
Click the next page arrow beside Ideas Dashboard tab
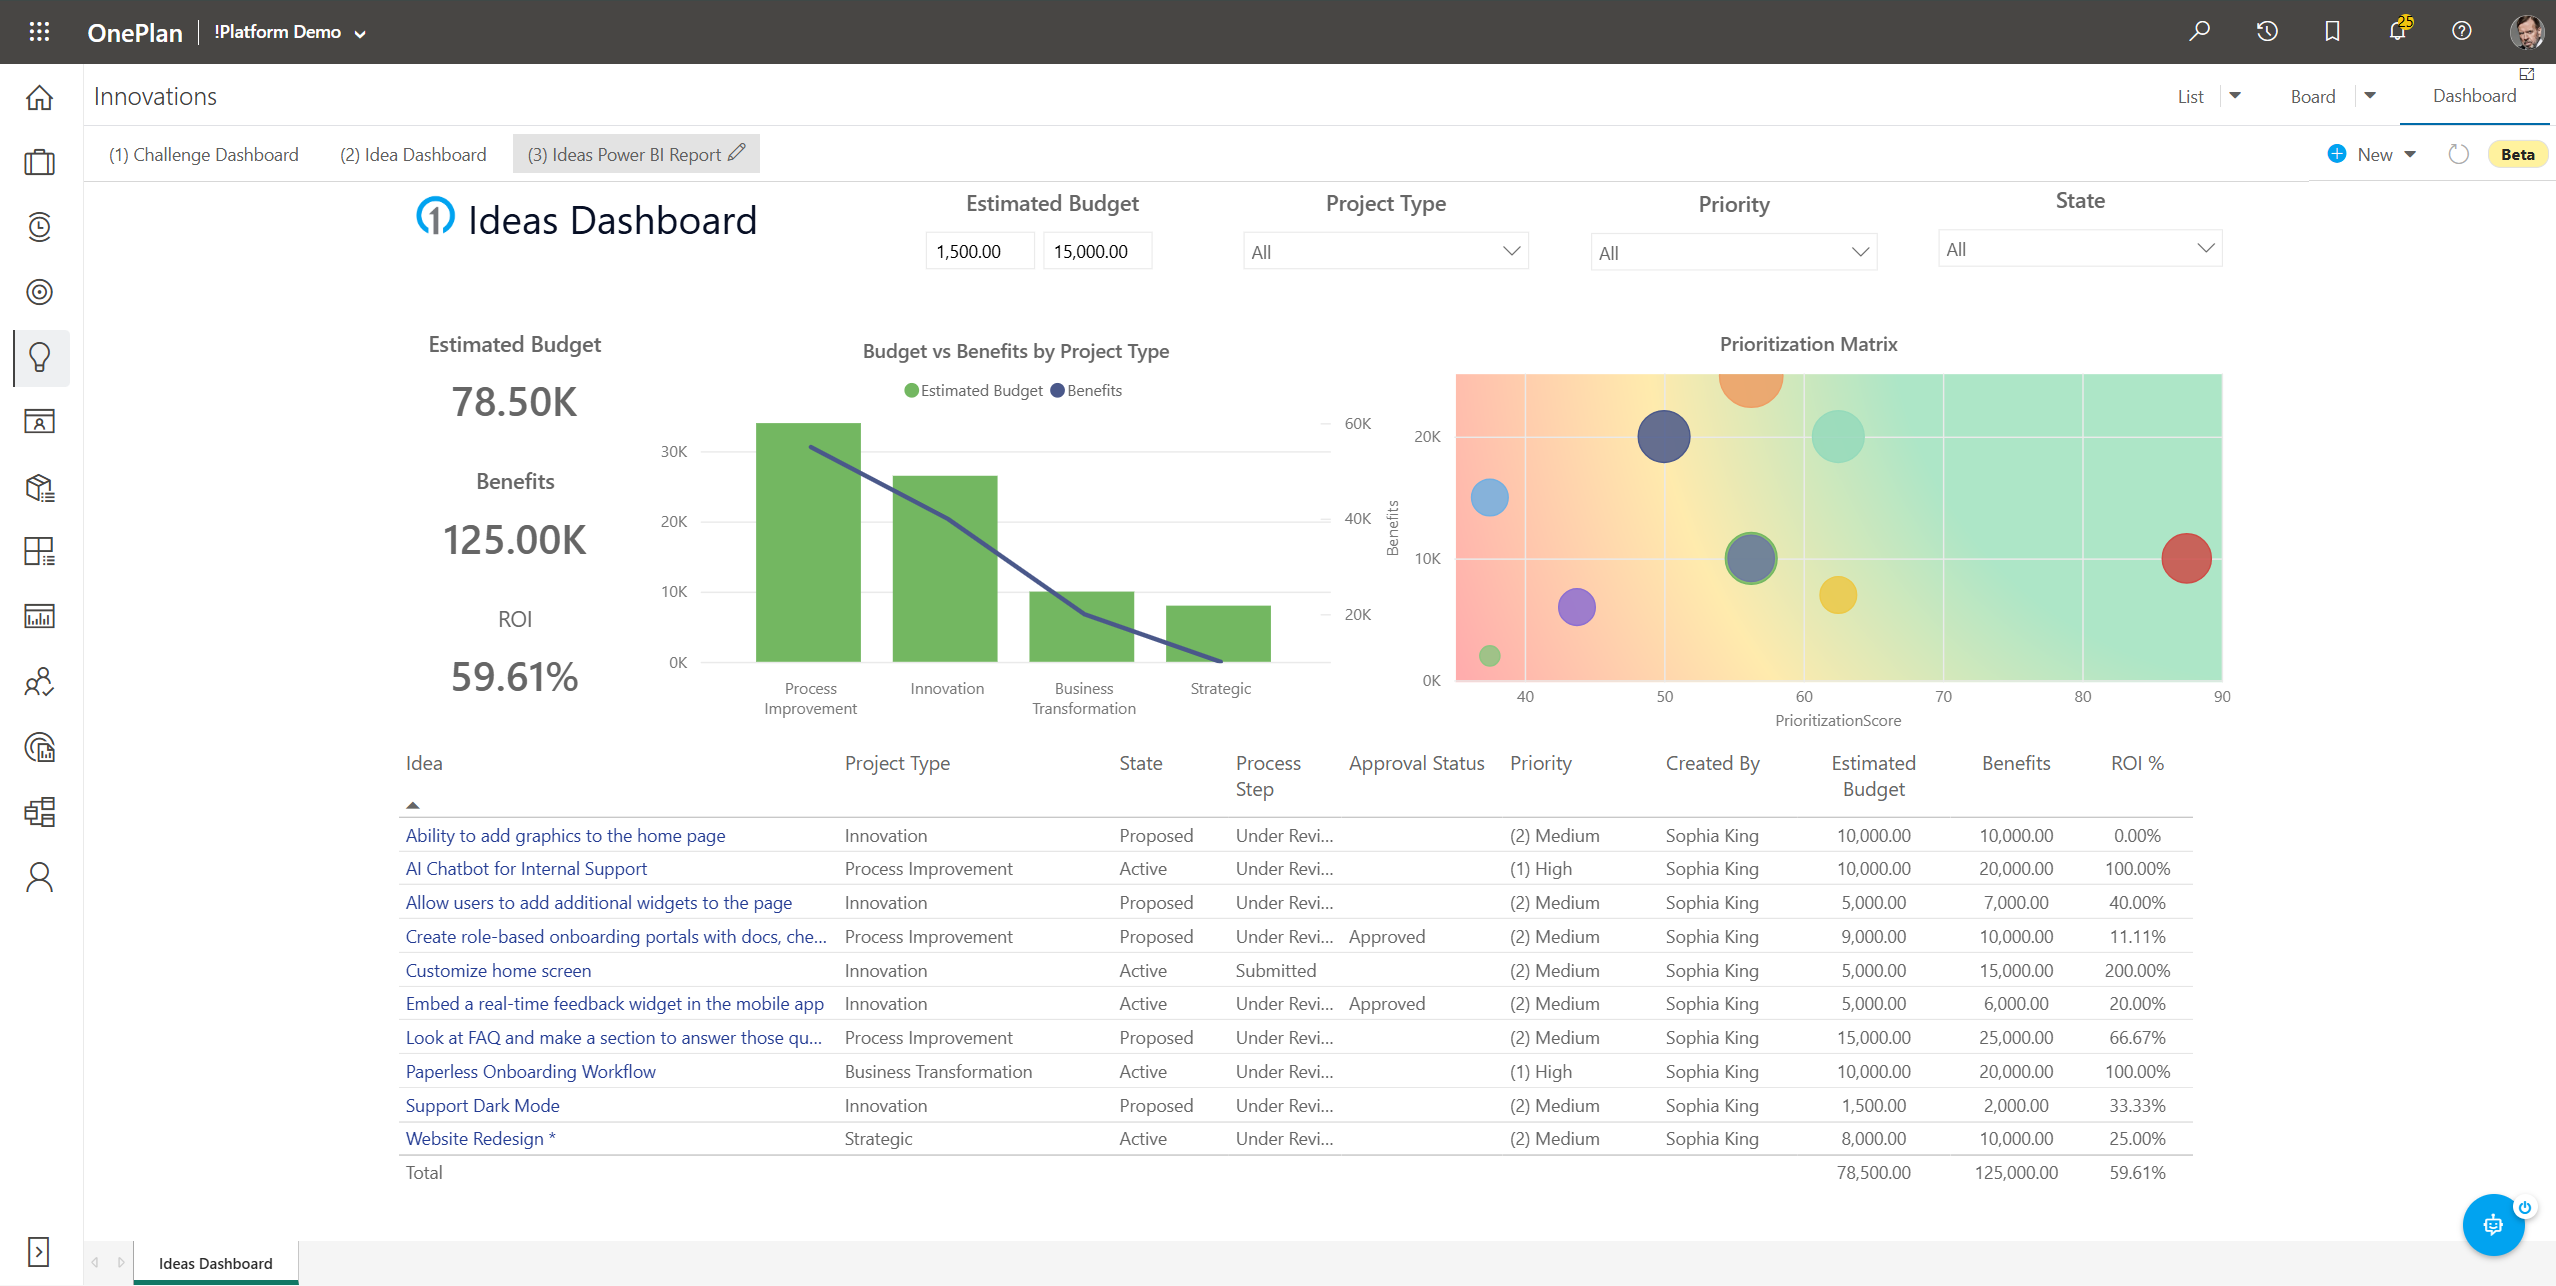(121, 1262)
